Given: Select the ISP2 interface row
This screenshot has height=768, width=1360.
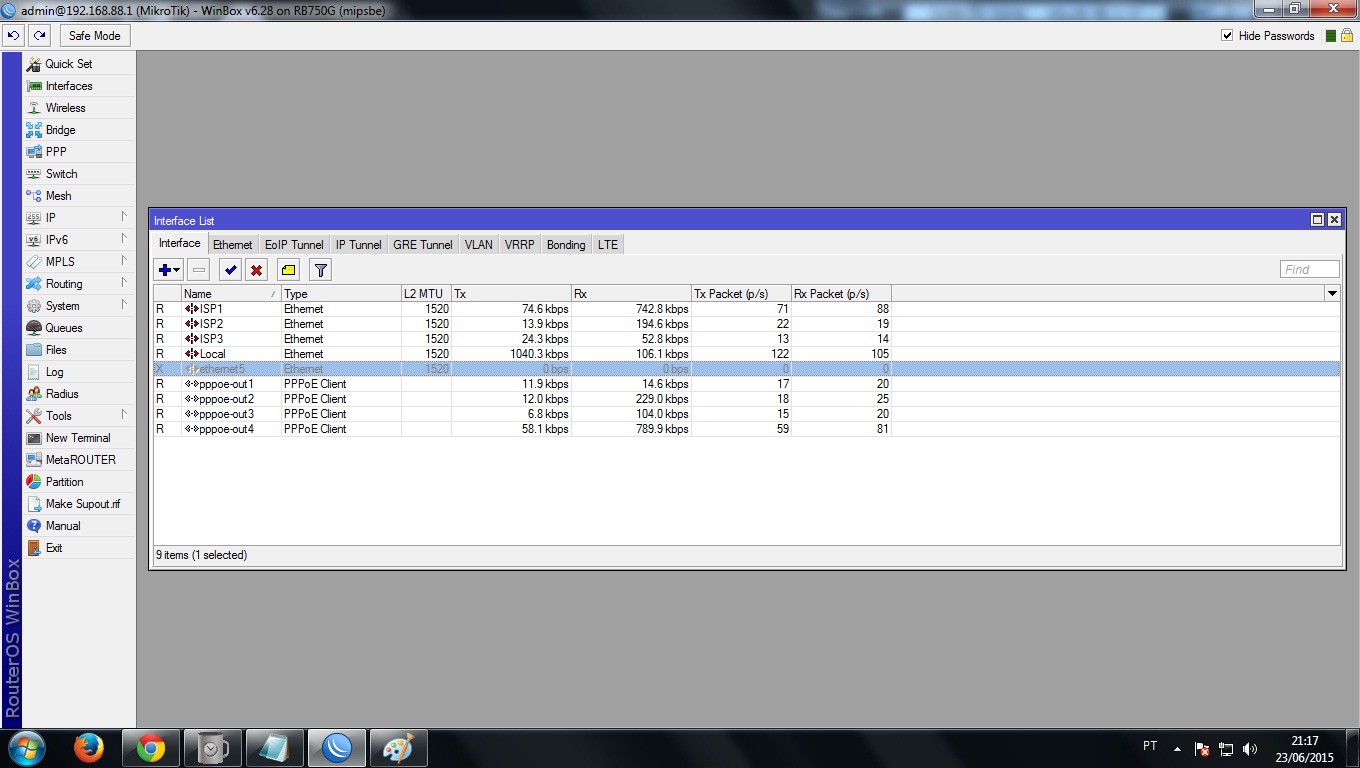Looking at the screenshot, I should point(746,324).
